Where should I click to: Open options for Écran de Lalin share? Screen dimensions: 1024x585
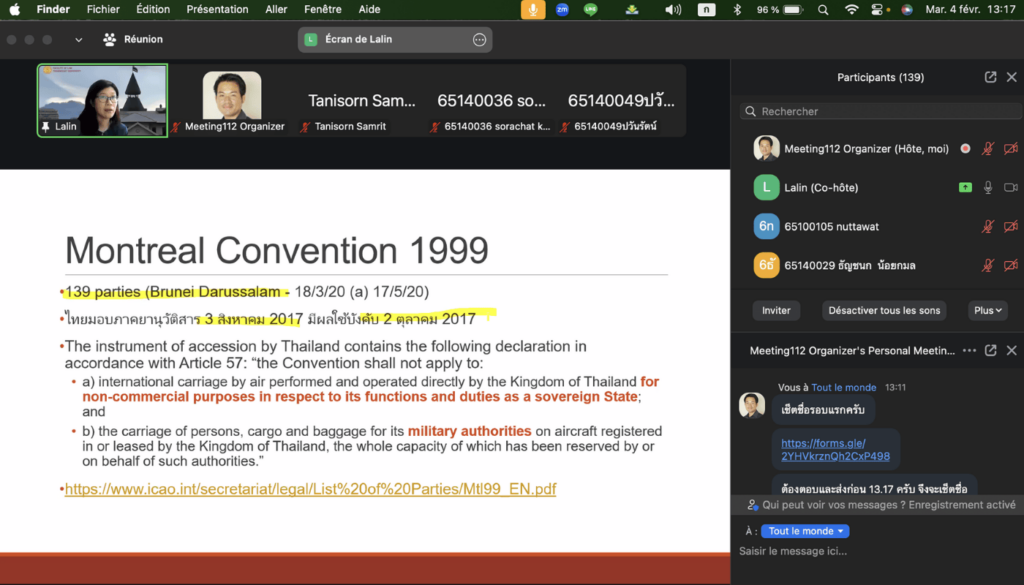tap(479, 40)
